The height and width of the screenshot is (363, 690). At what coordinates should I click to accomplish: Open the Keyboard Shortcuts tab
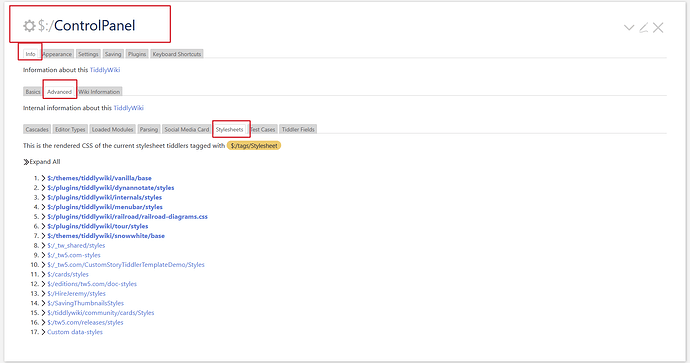click(177, 54)
